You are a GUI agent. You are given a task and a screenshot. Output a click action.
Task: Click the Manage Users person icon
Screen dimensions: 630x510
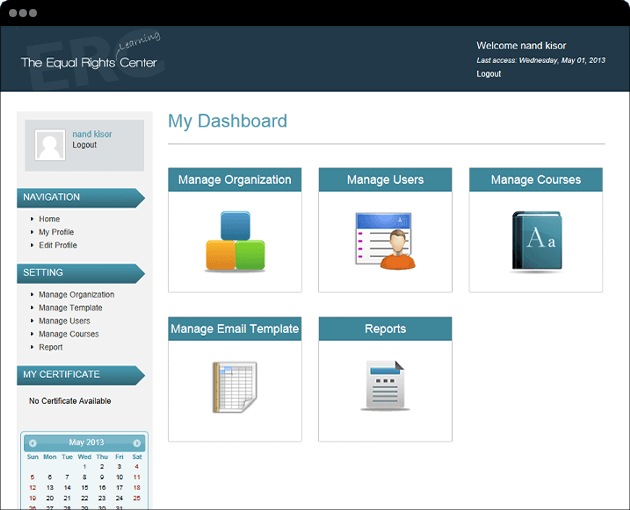tap(385, 241)
